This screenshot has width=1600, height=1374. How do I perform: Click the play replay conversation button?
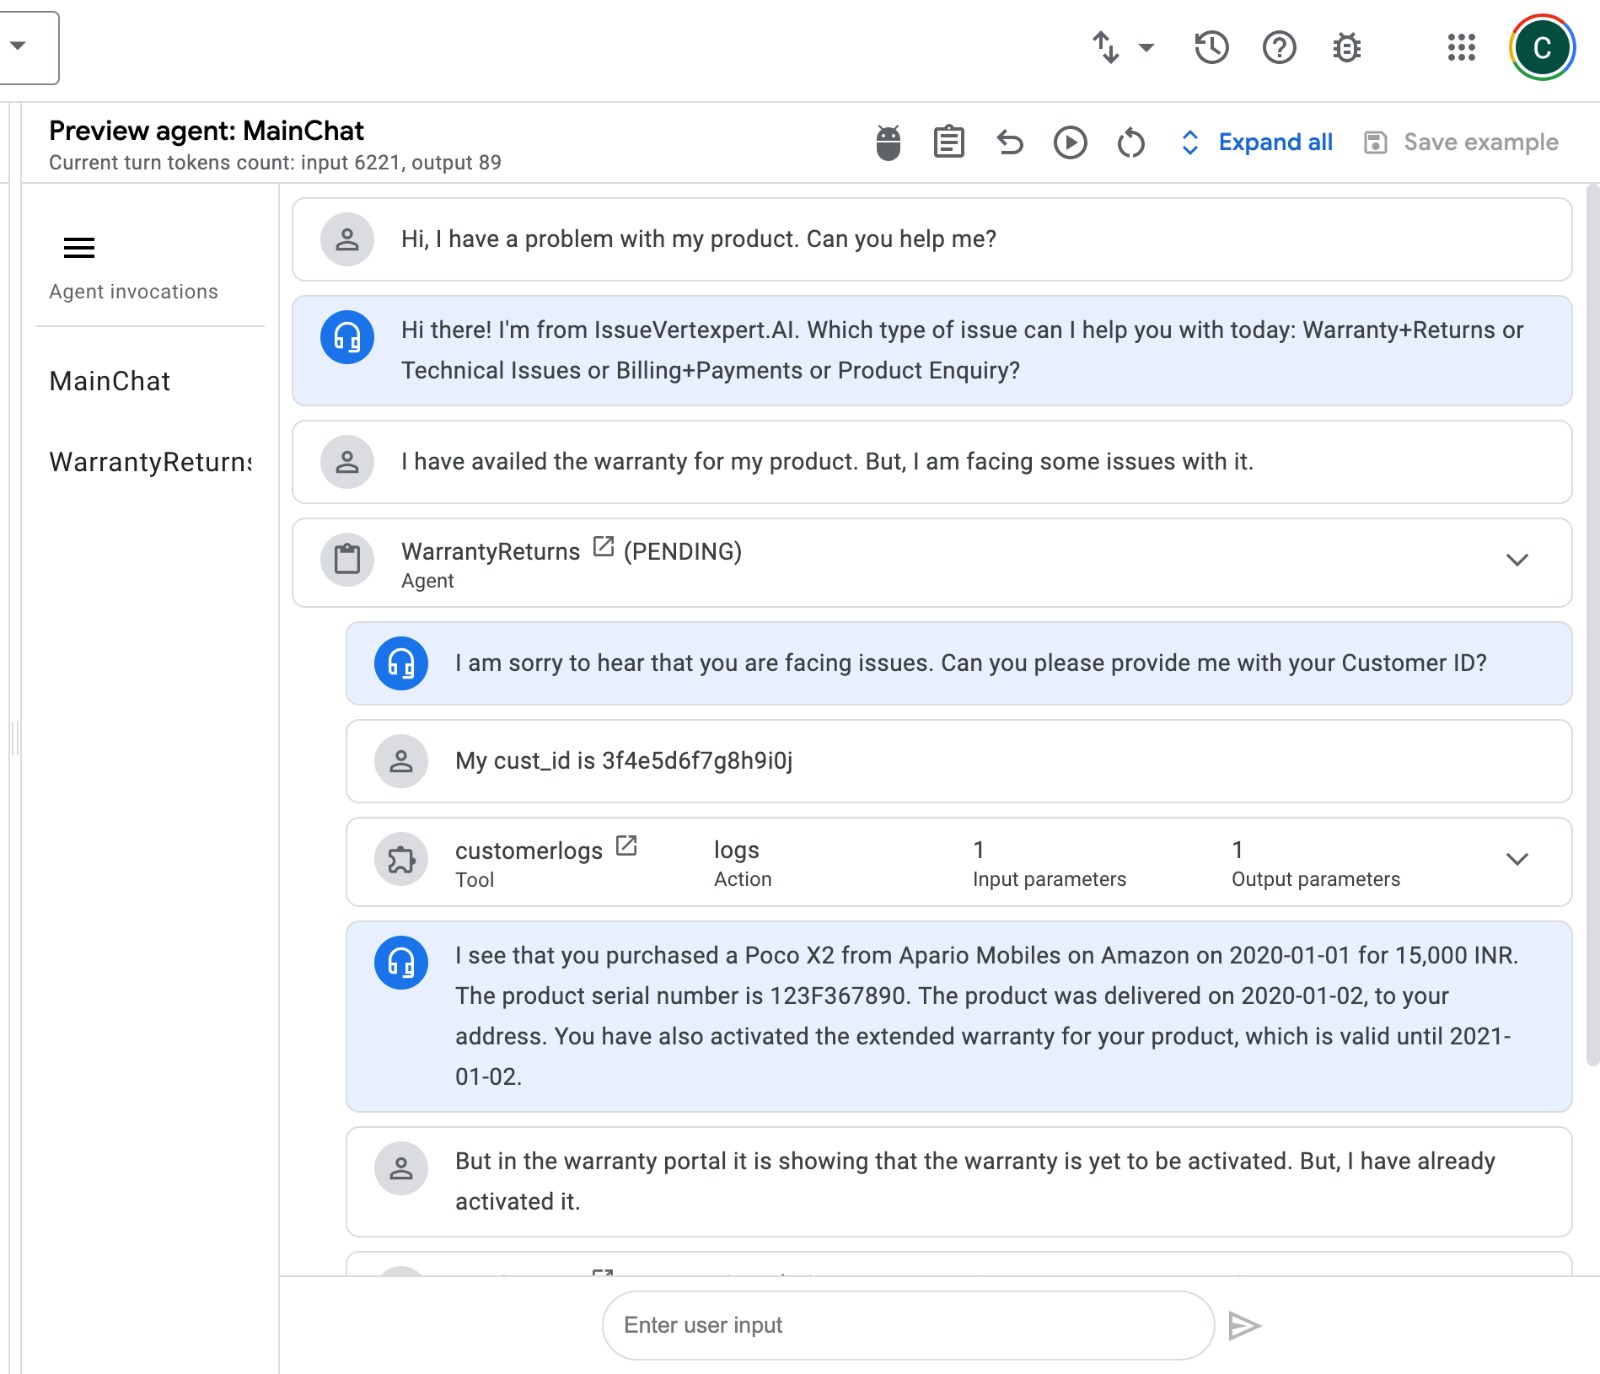click(x=1070, y=142)
